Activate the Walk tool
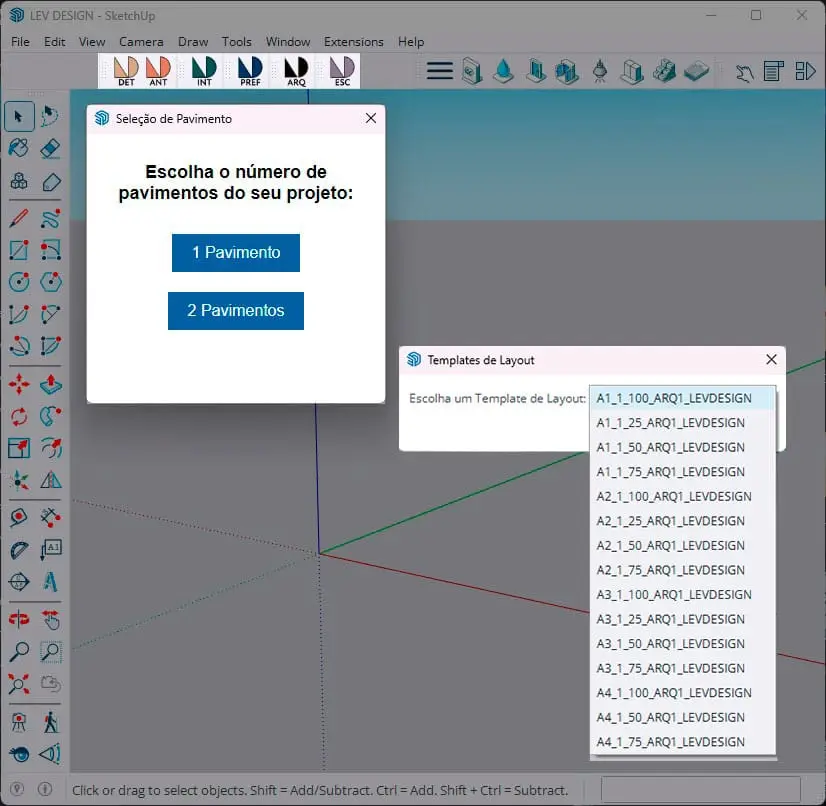Image resolution: width=826 pixels, height=806 pixels. [51, 722]
